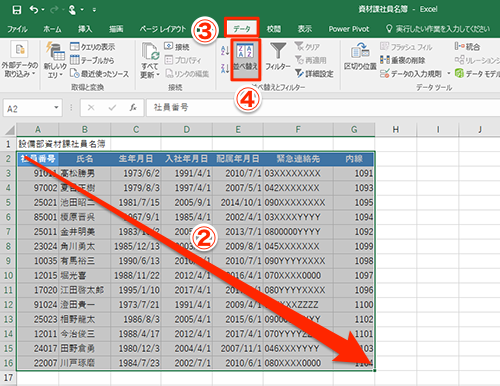The width and height of the screenshot is (500, 386).
Task: Switch to the Power Pivot tab
Action: tap(349, 29)
